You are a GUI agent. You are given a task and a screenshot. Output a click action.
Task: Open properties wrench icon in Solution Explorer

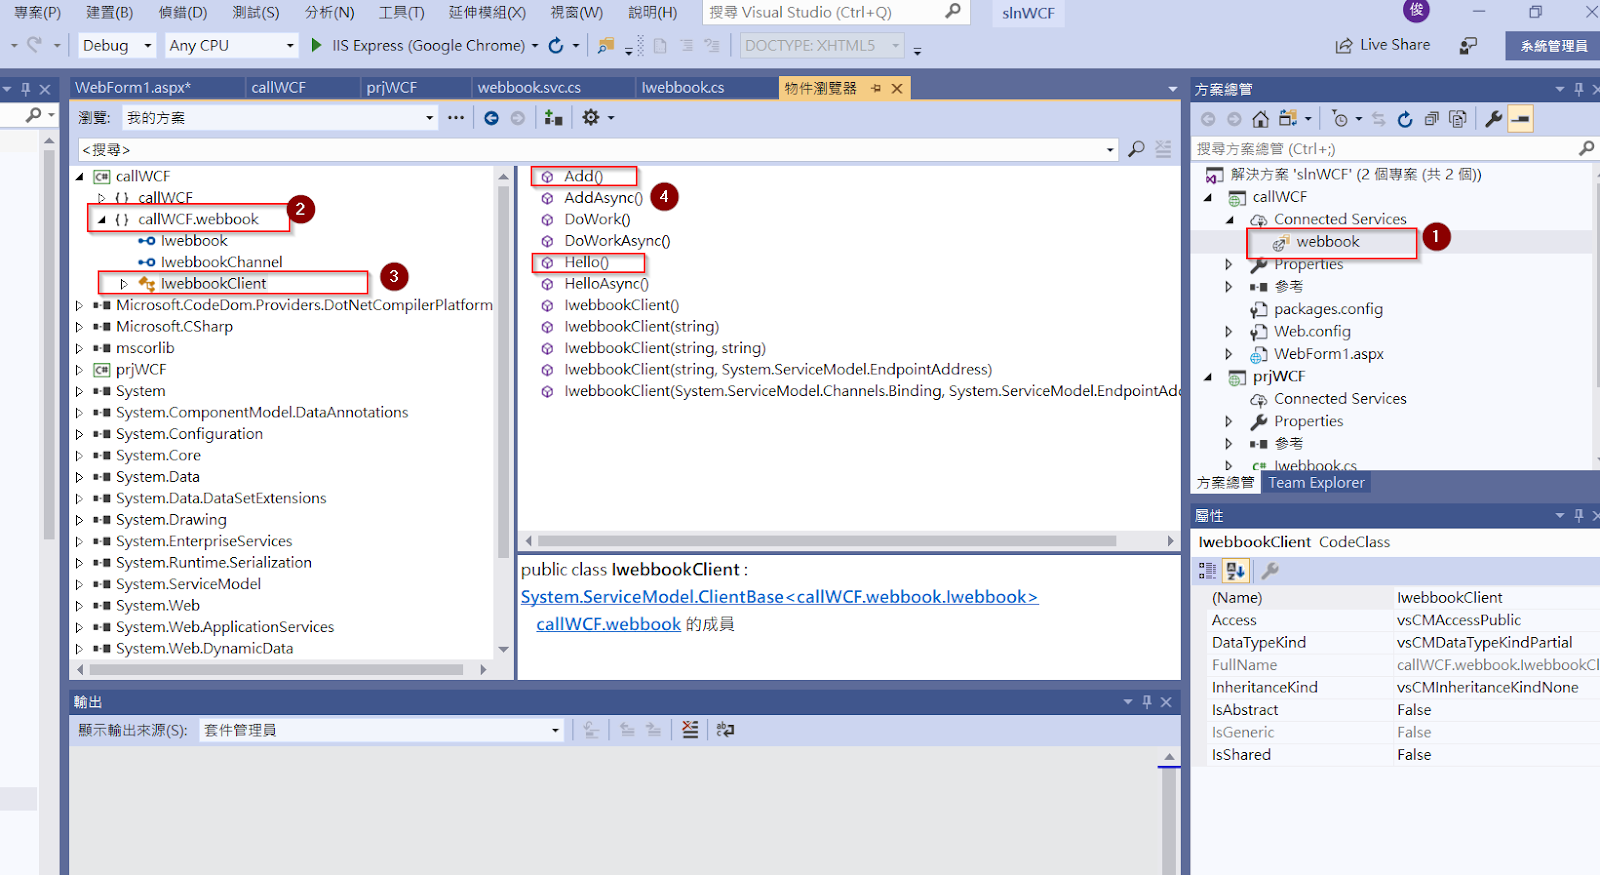coord(1494,119)
